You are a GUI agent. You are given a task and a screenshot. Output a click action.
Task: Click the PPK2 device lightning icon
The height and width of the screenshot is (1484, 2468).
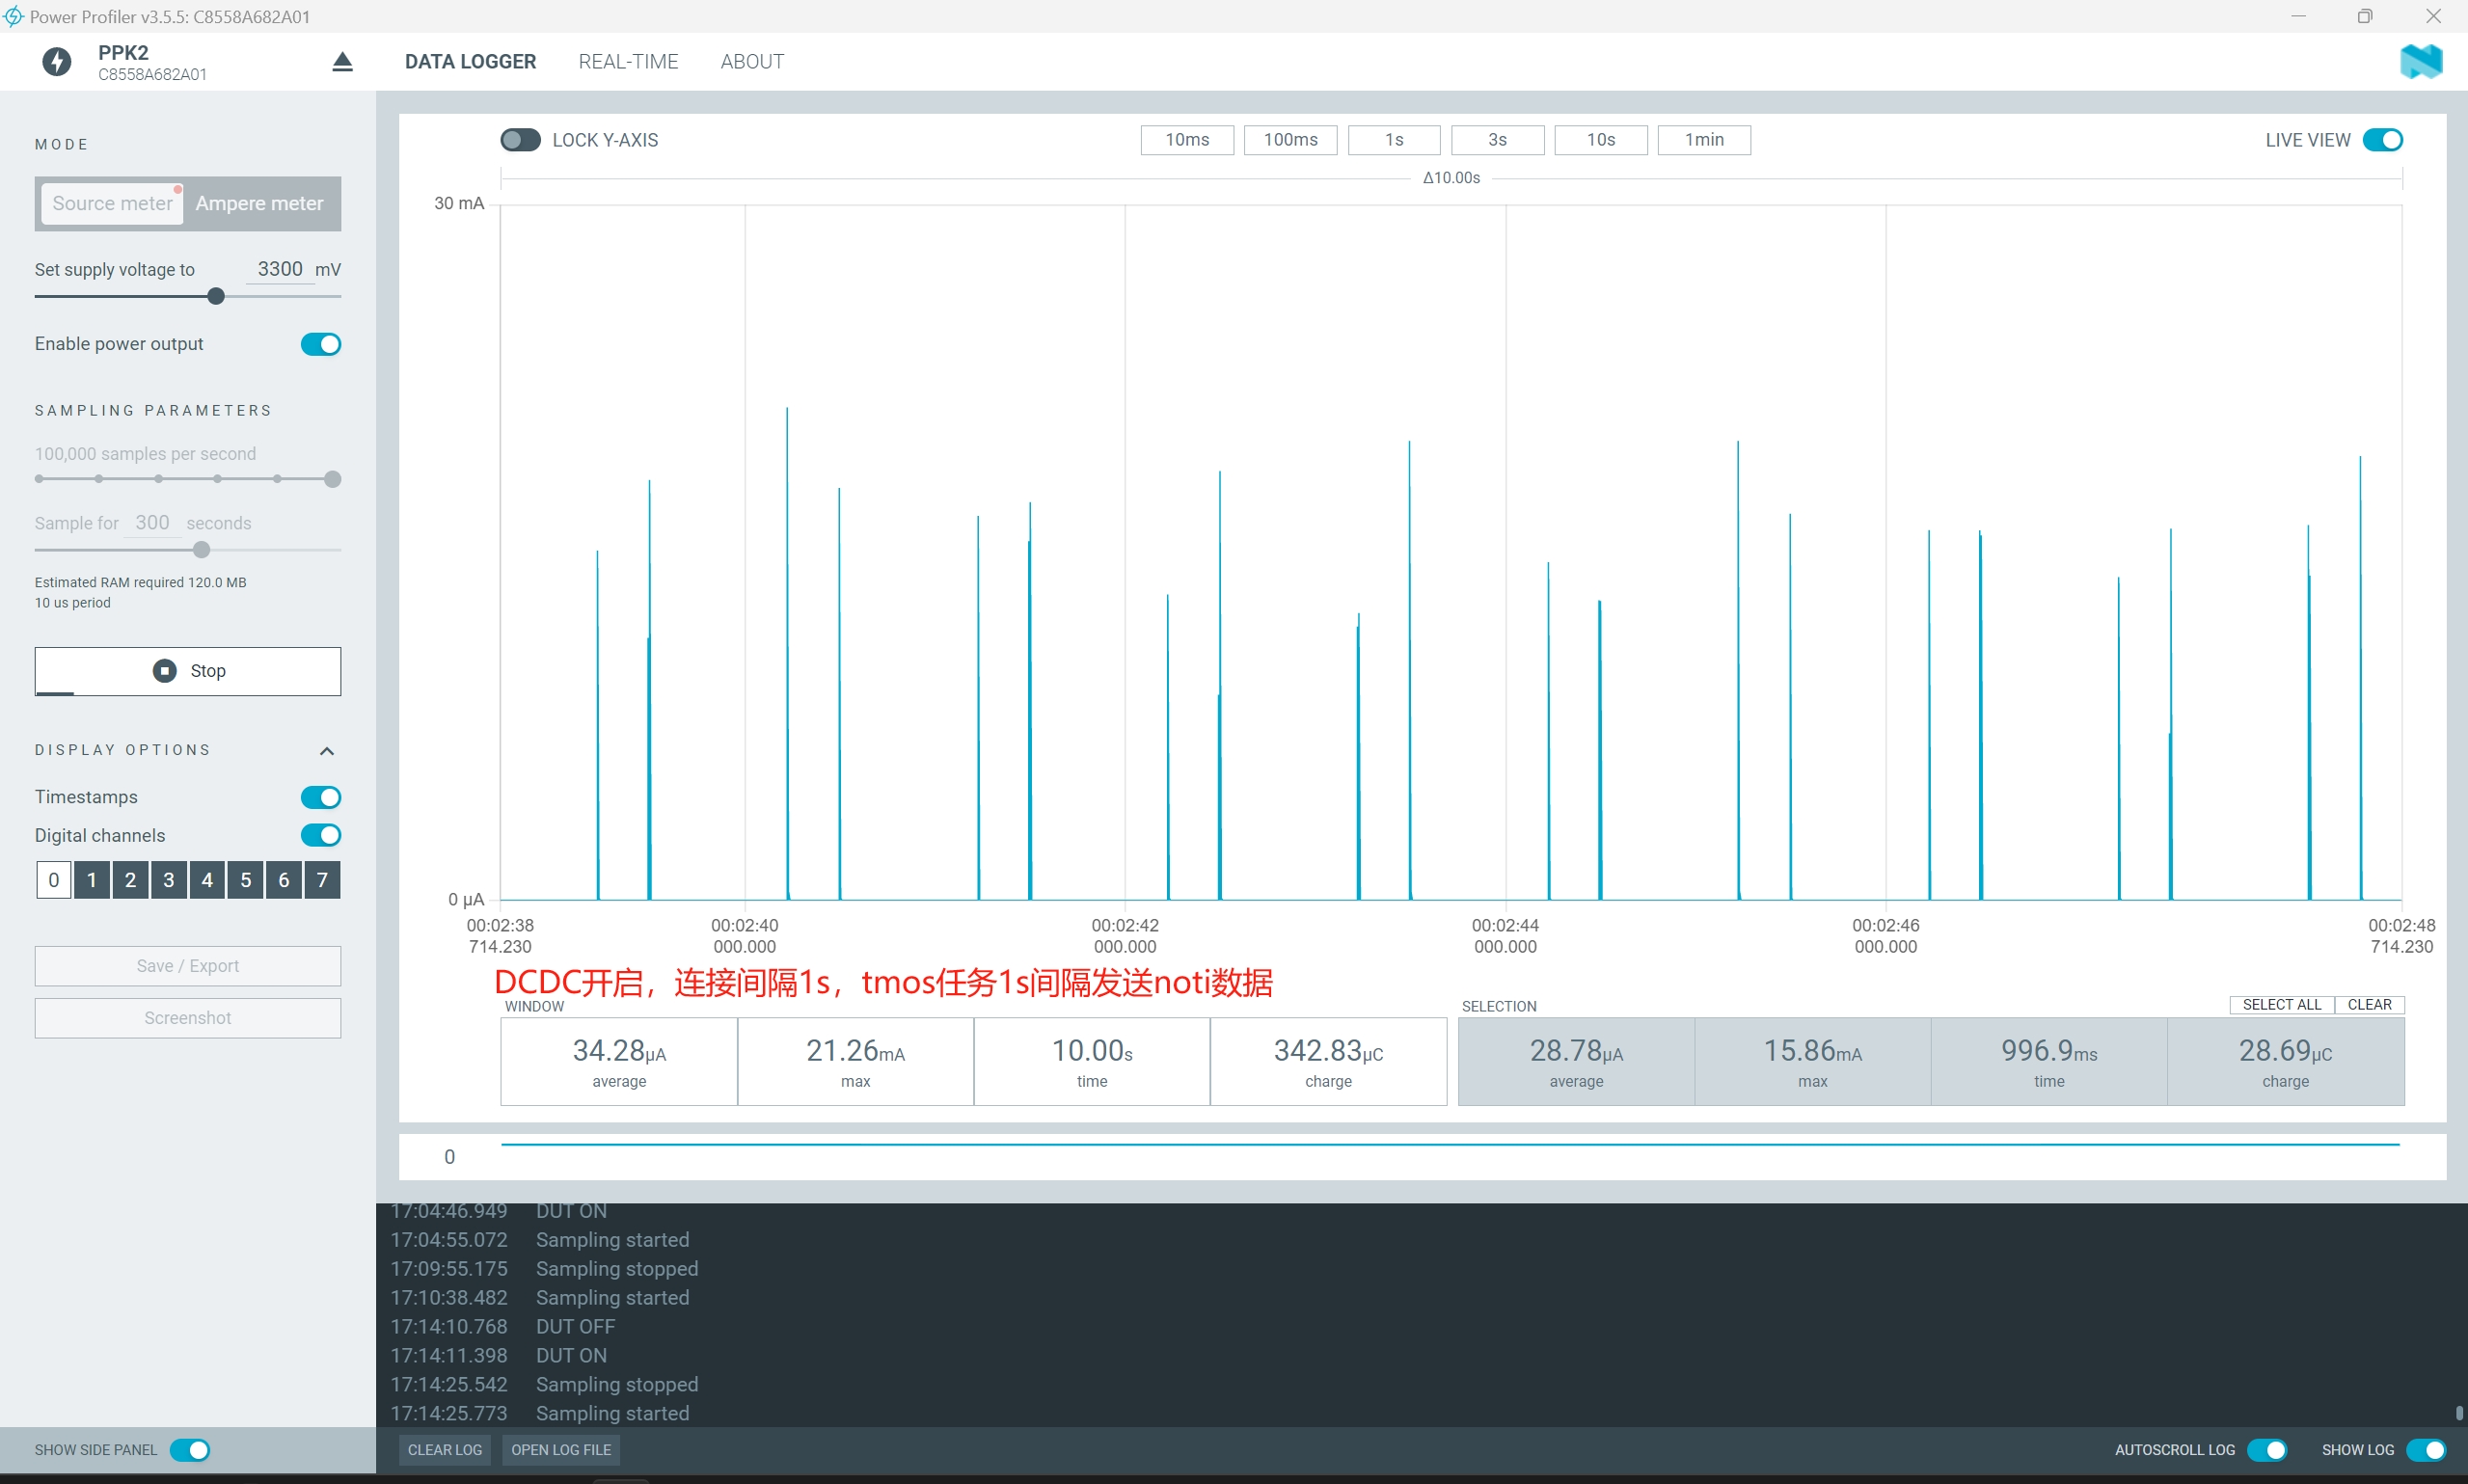[57, 62]
